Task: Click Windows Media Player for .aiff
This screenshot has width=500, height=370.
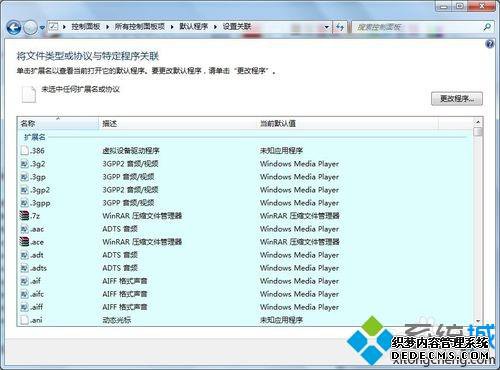Action: click(299, 307)
